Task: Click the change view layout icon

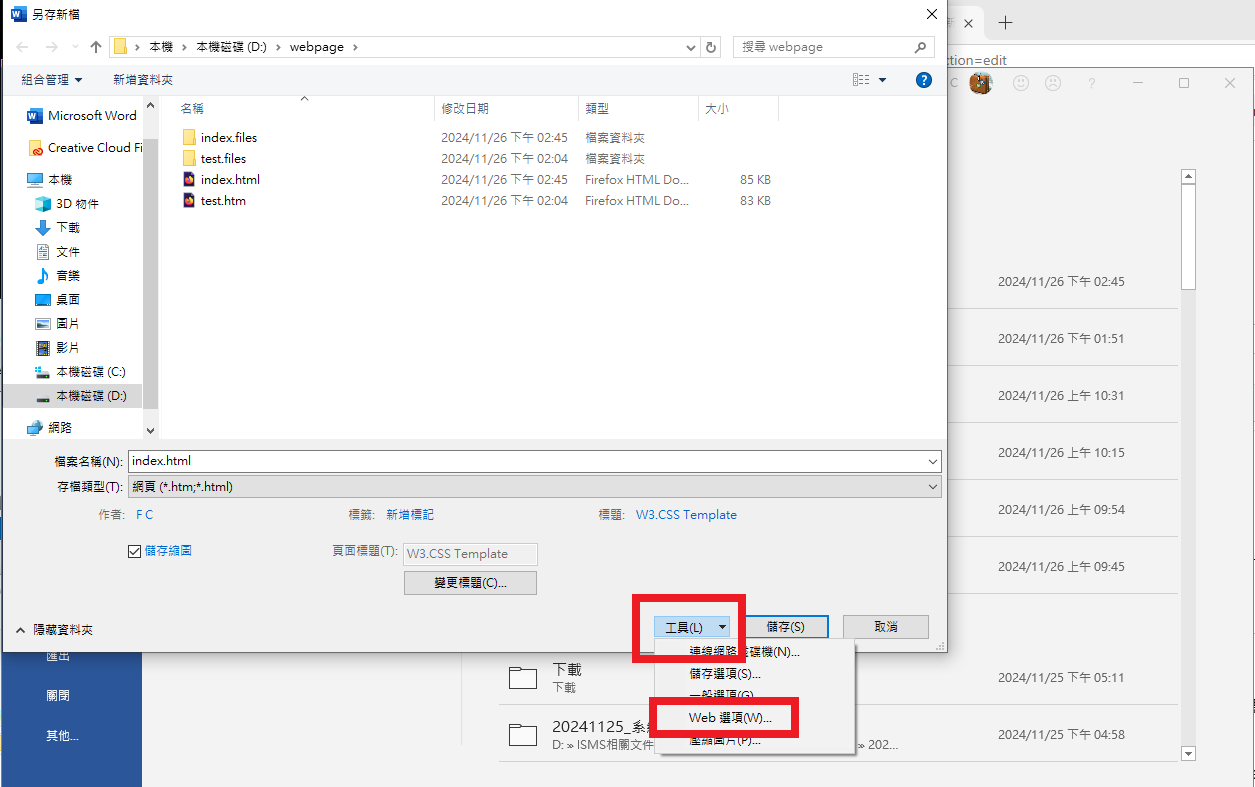Action: pos(861,80)
